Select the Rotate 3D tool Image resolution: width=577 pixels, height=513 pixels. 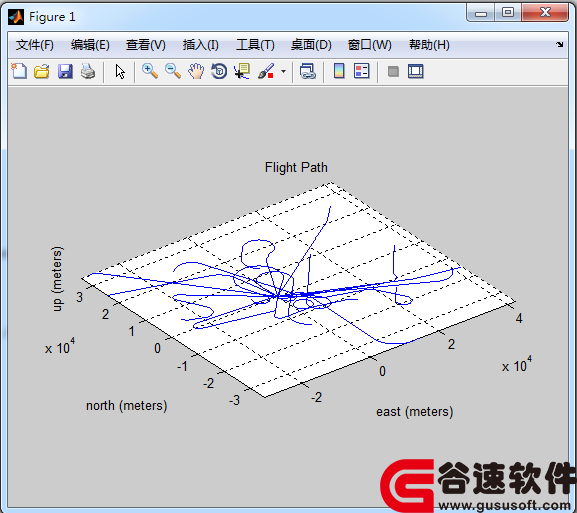(219, 71)
